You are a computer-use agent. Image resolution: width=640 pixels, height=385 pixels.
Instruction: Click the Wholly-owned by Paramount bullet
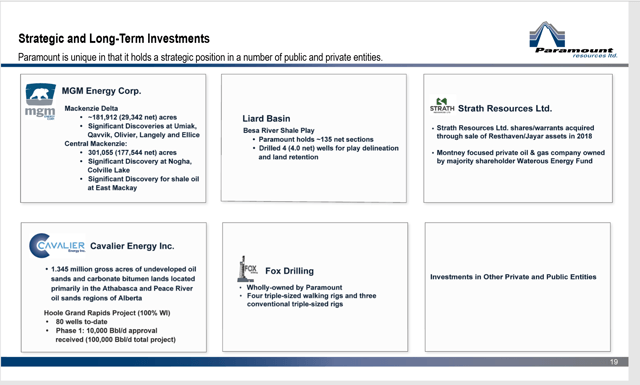click(294, 287)
